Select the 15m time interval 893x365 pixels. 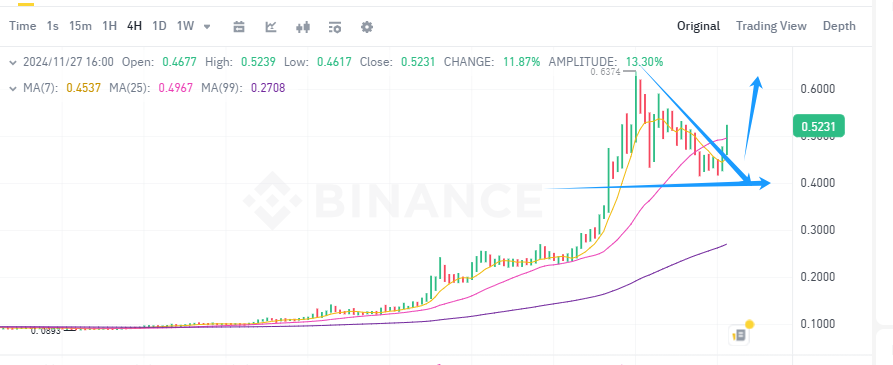click(x=80, y=26)
